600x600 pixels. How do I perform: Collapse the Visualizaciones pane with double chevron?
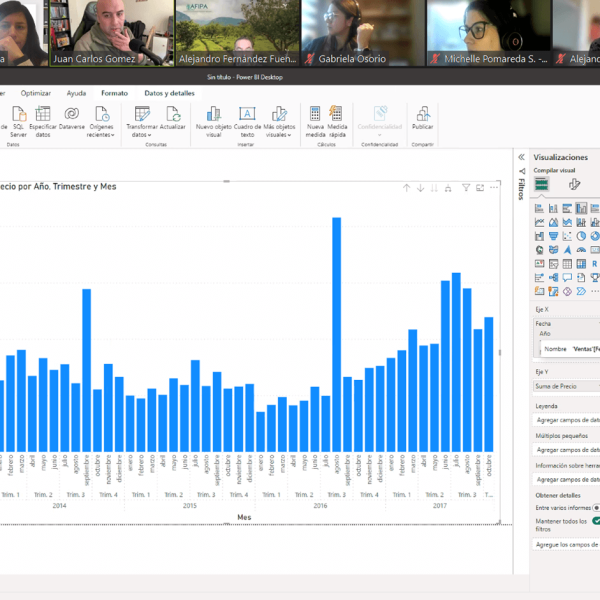[521, 157]
